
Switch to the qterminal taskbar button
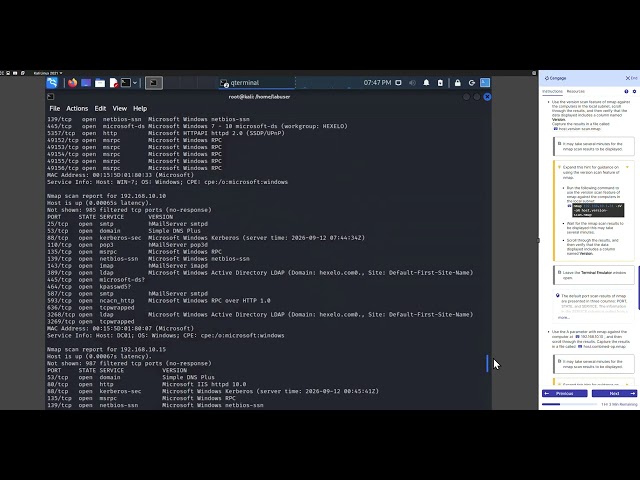256,83
